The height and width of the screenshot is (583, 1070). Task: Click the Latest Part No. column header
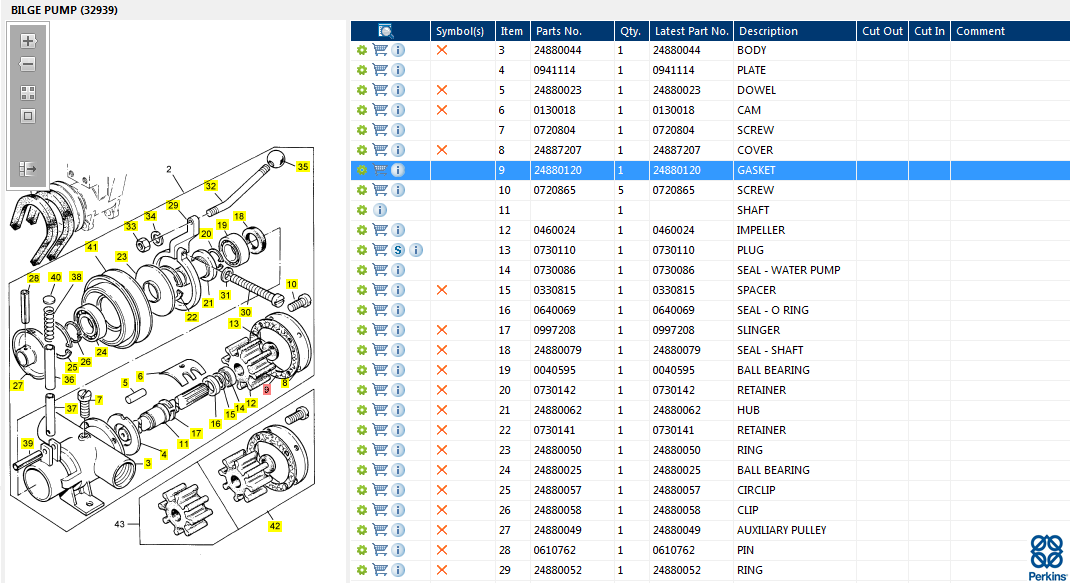point(691,31)
